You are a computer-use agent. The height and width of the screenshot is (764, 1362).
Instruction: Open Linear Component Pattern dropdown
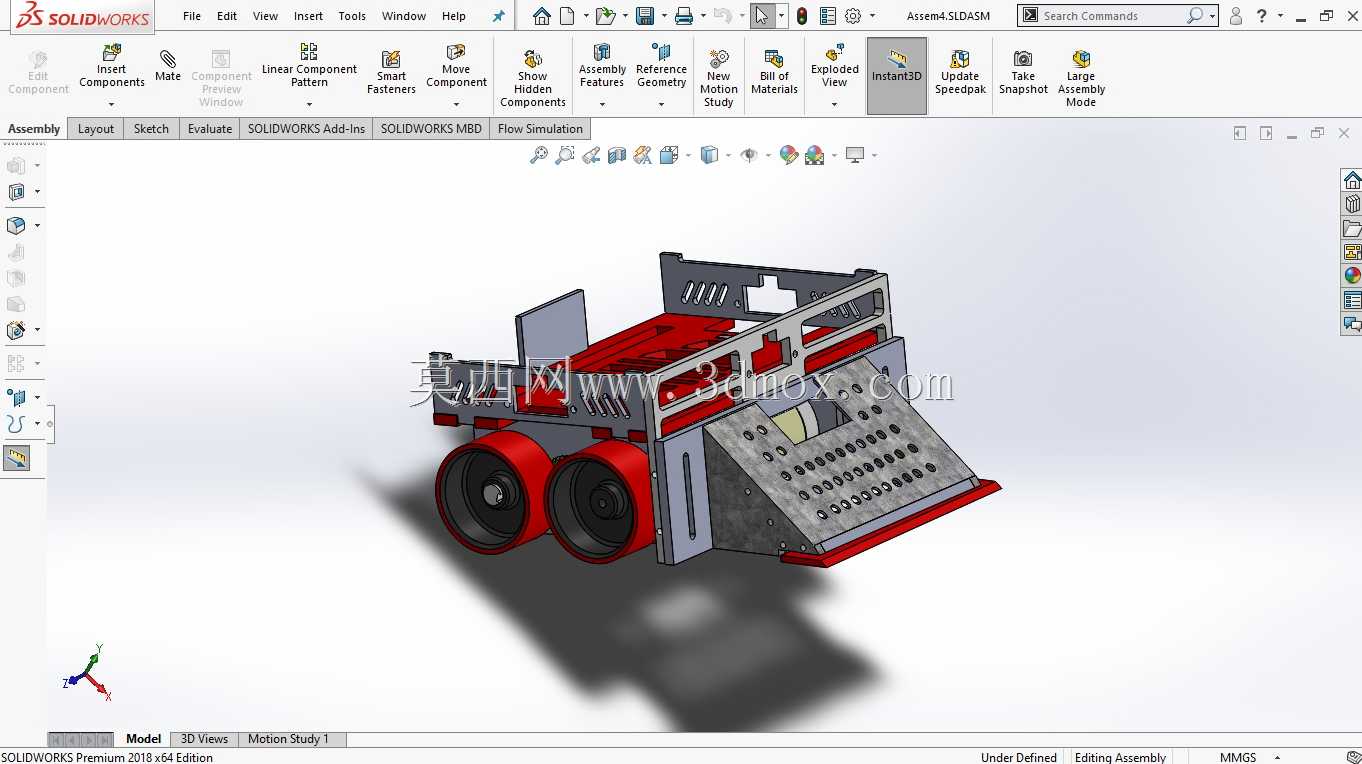(x=309, y=104)
